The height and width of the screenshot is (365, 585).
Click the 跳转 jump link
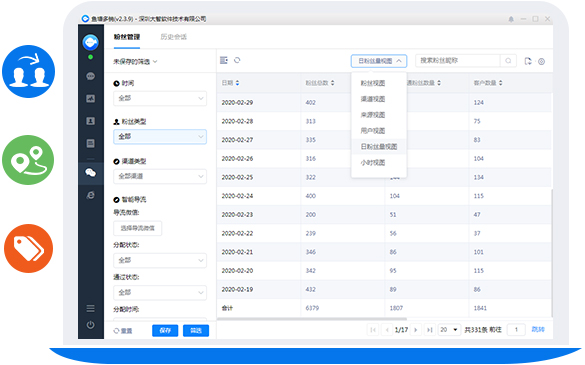tap(538, 330)
